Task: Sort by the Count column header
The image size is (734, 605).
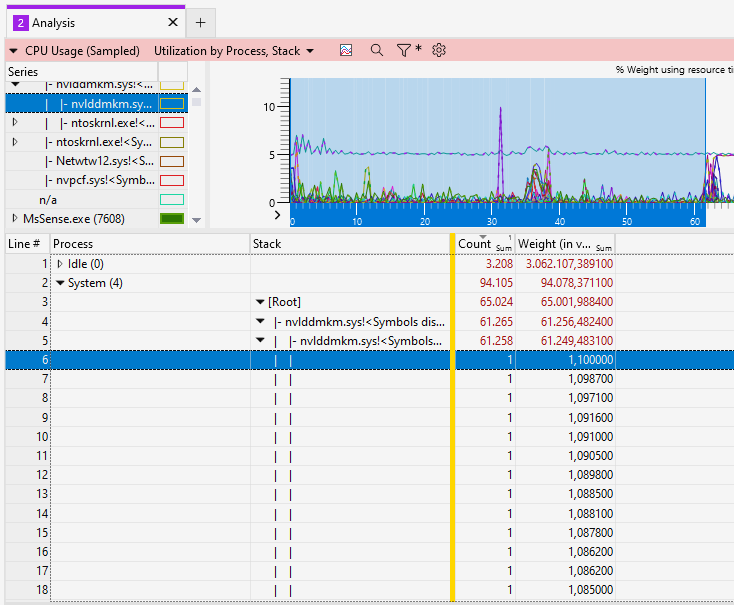Action: tap(485, 244)
